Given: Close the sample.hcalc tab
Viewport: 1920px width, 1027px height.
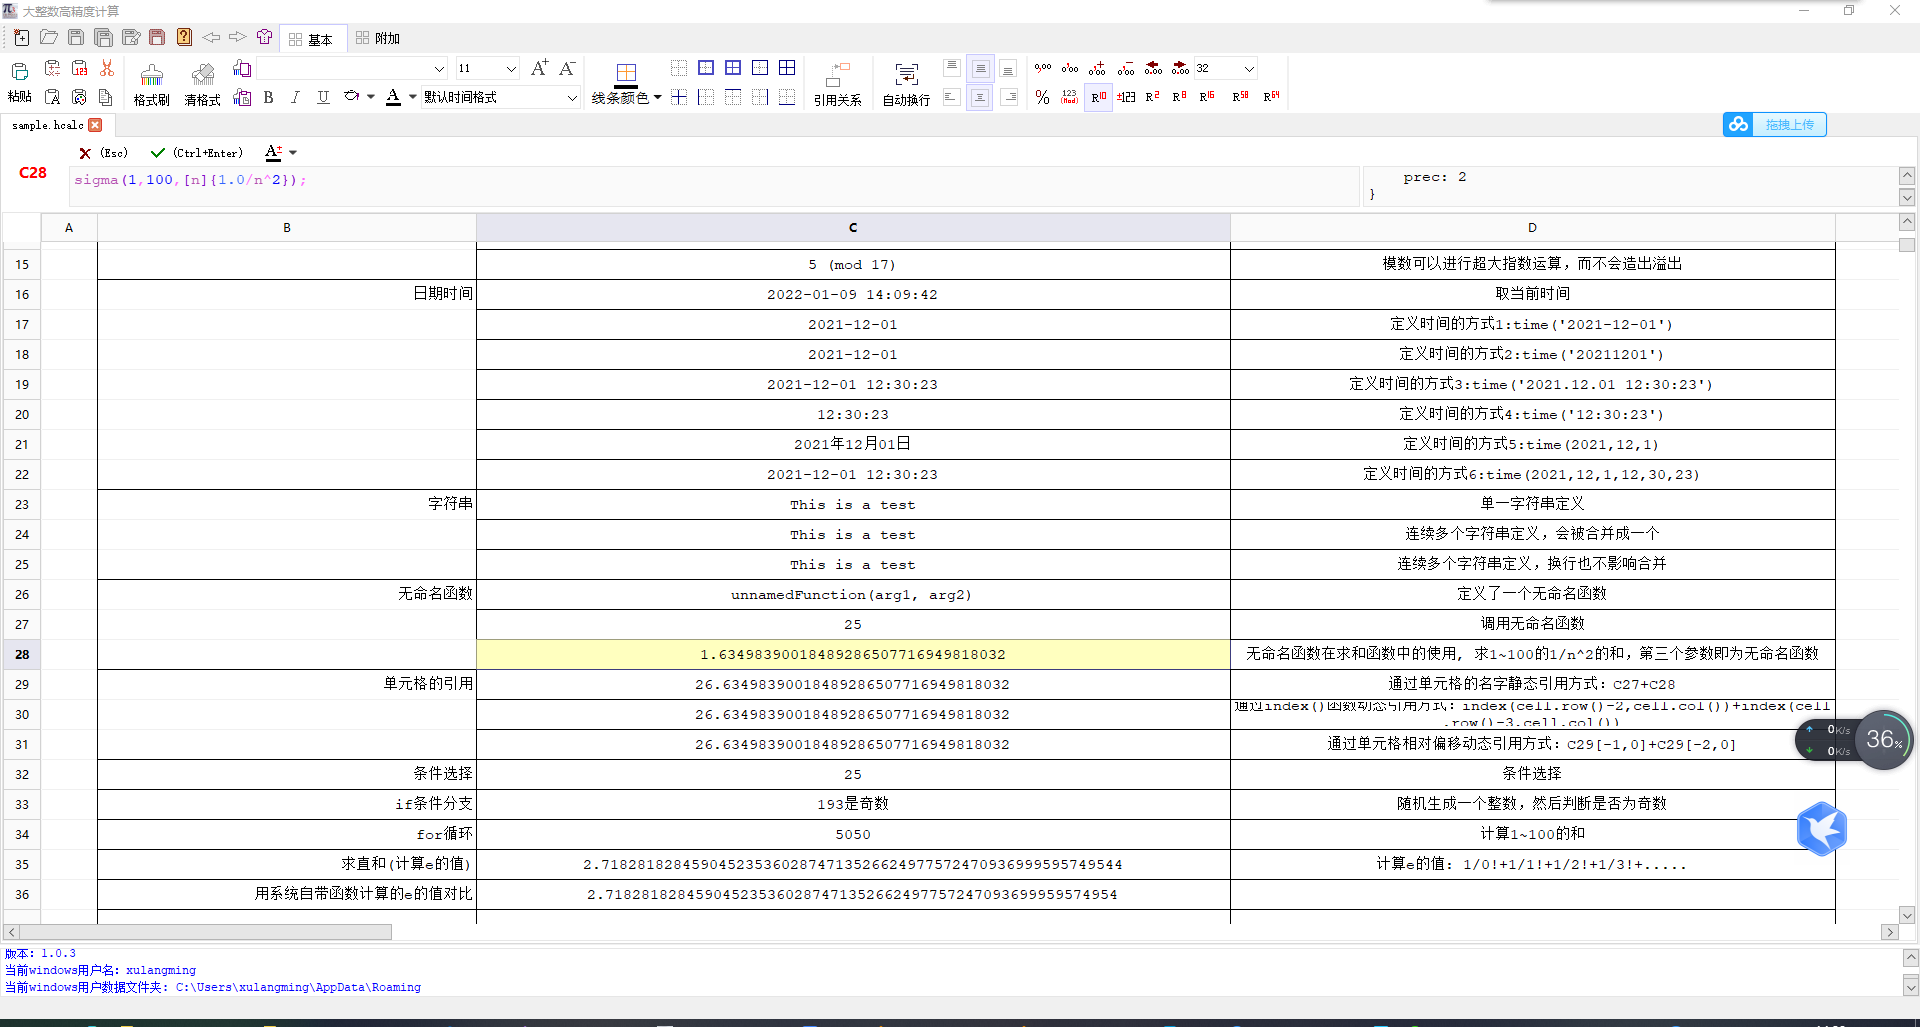Looking at the screenshot, I should click(x=95, y=125).
